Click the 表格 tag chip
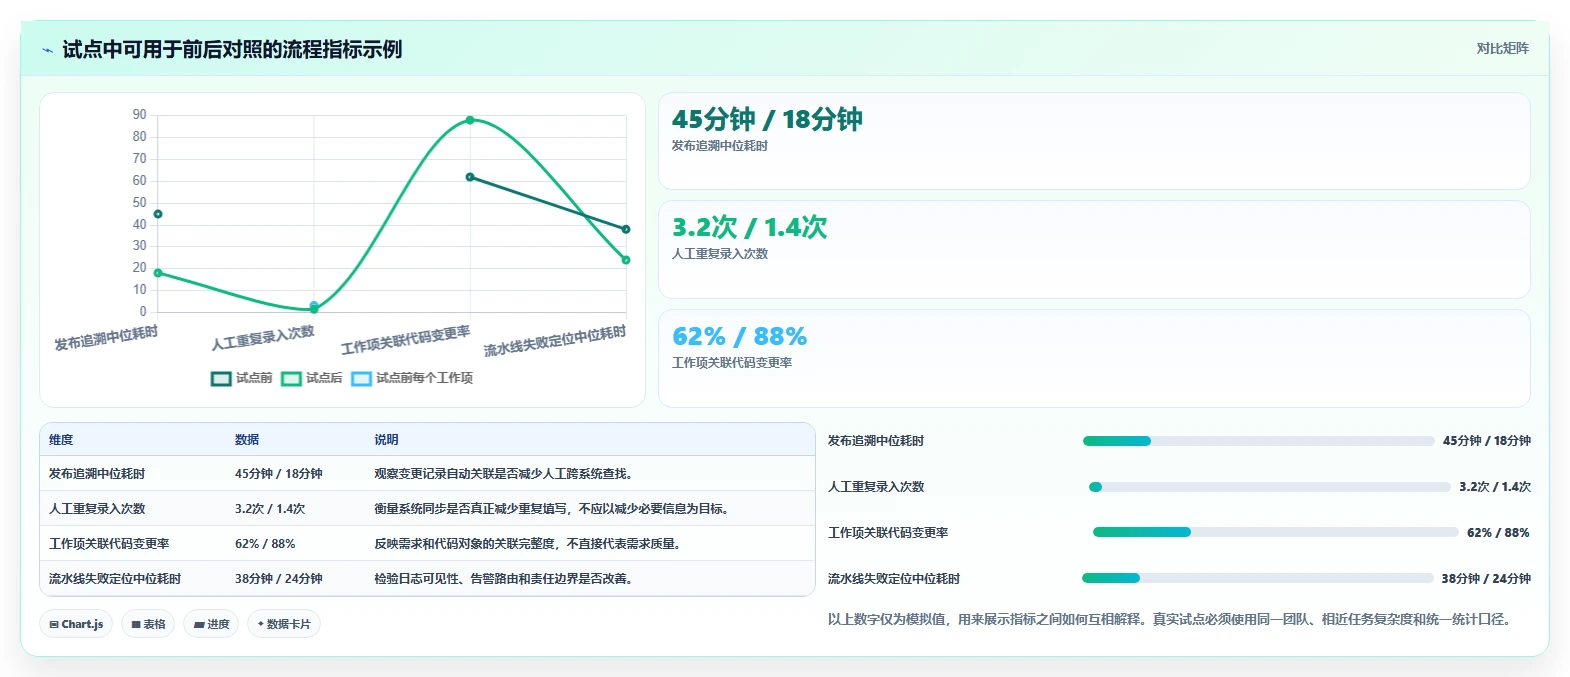Image resolution: width=1570 pixels, height=677 pixels. pyautogui.click(x=148, y=624)
